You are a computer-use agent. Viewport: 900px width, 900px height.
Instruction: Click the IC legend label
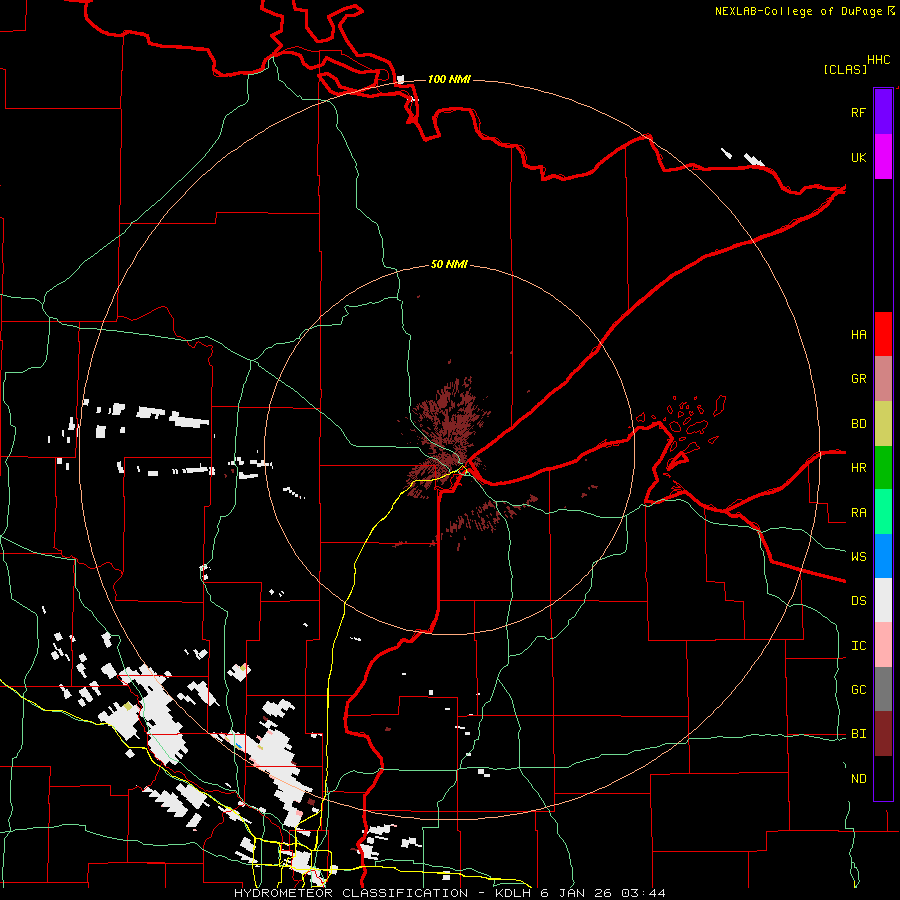coord(858,646)
